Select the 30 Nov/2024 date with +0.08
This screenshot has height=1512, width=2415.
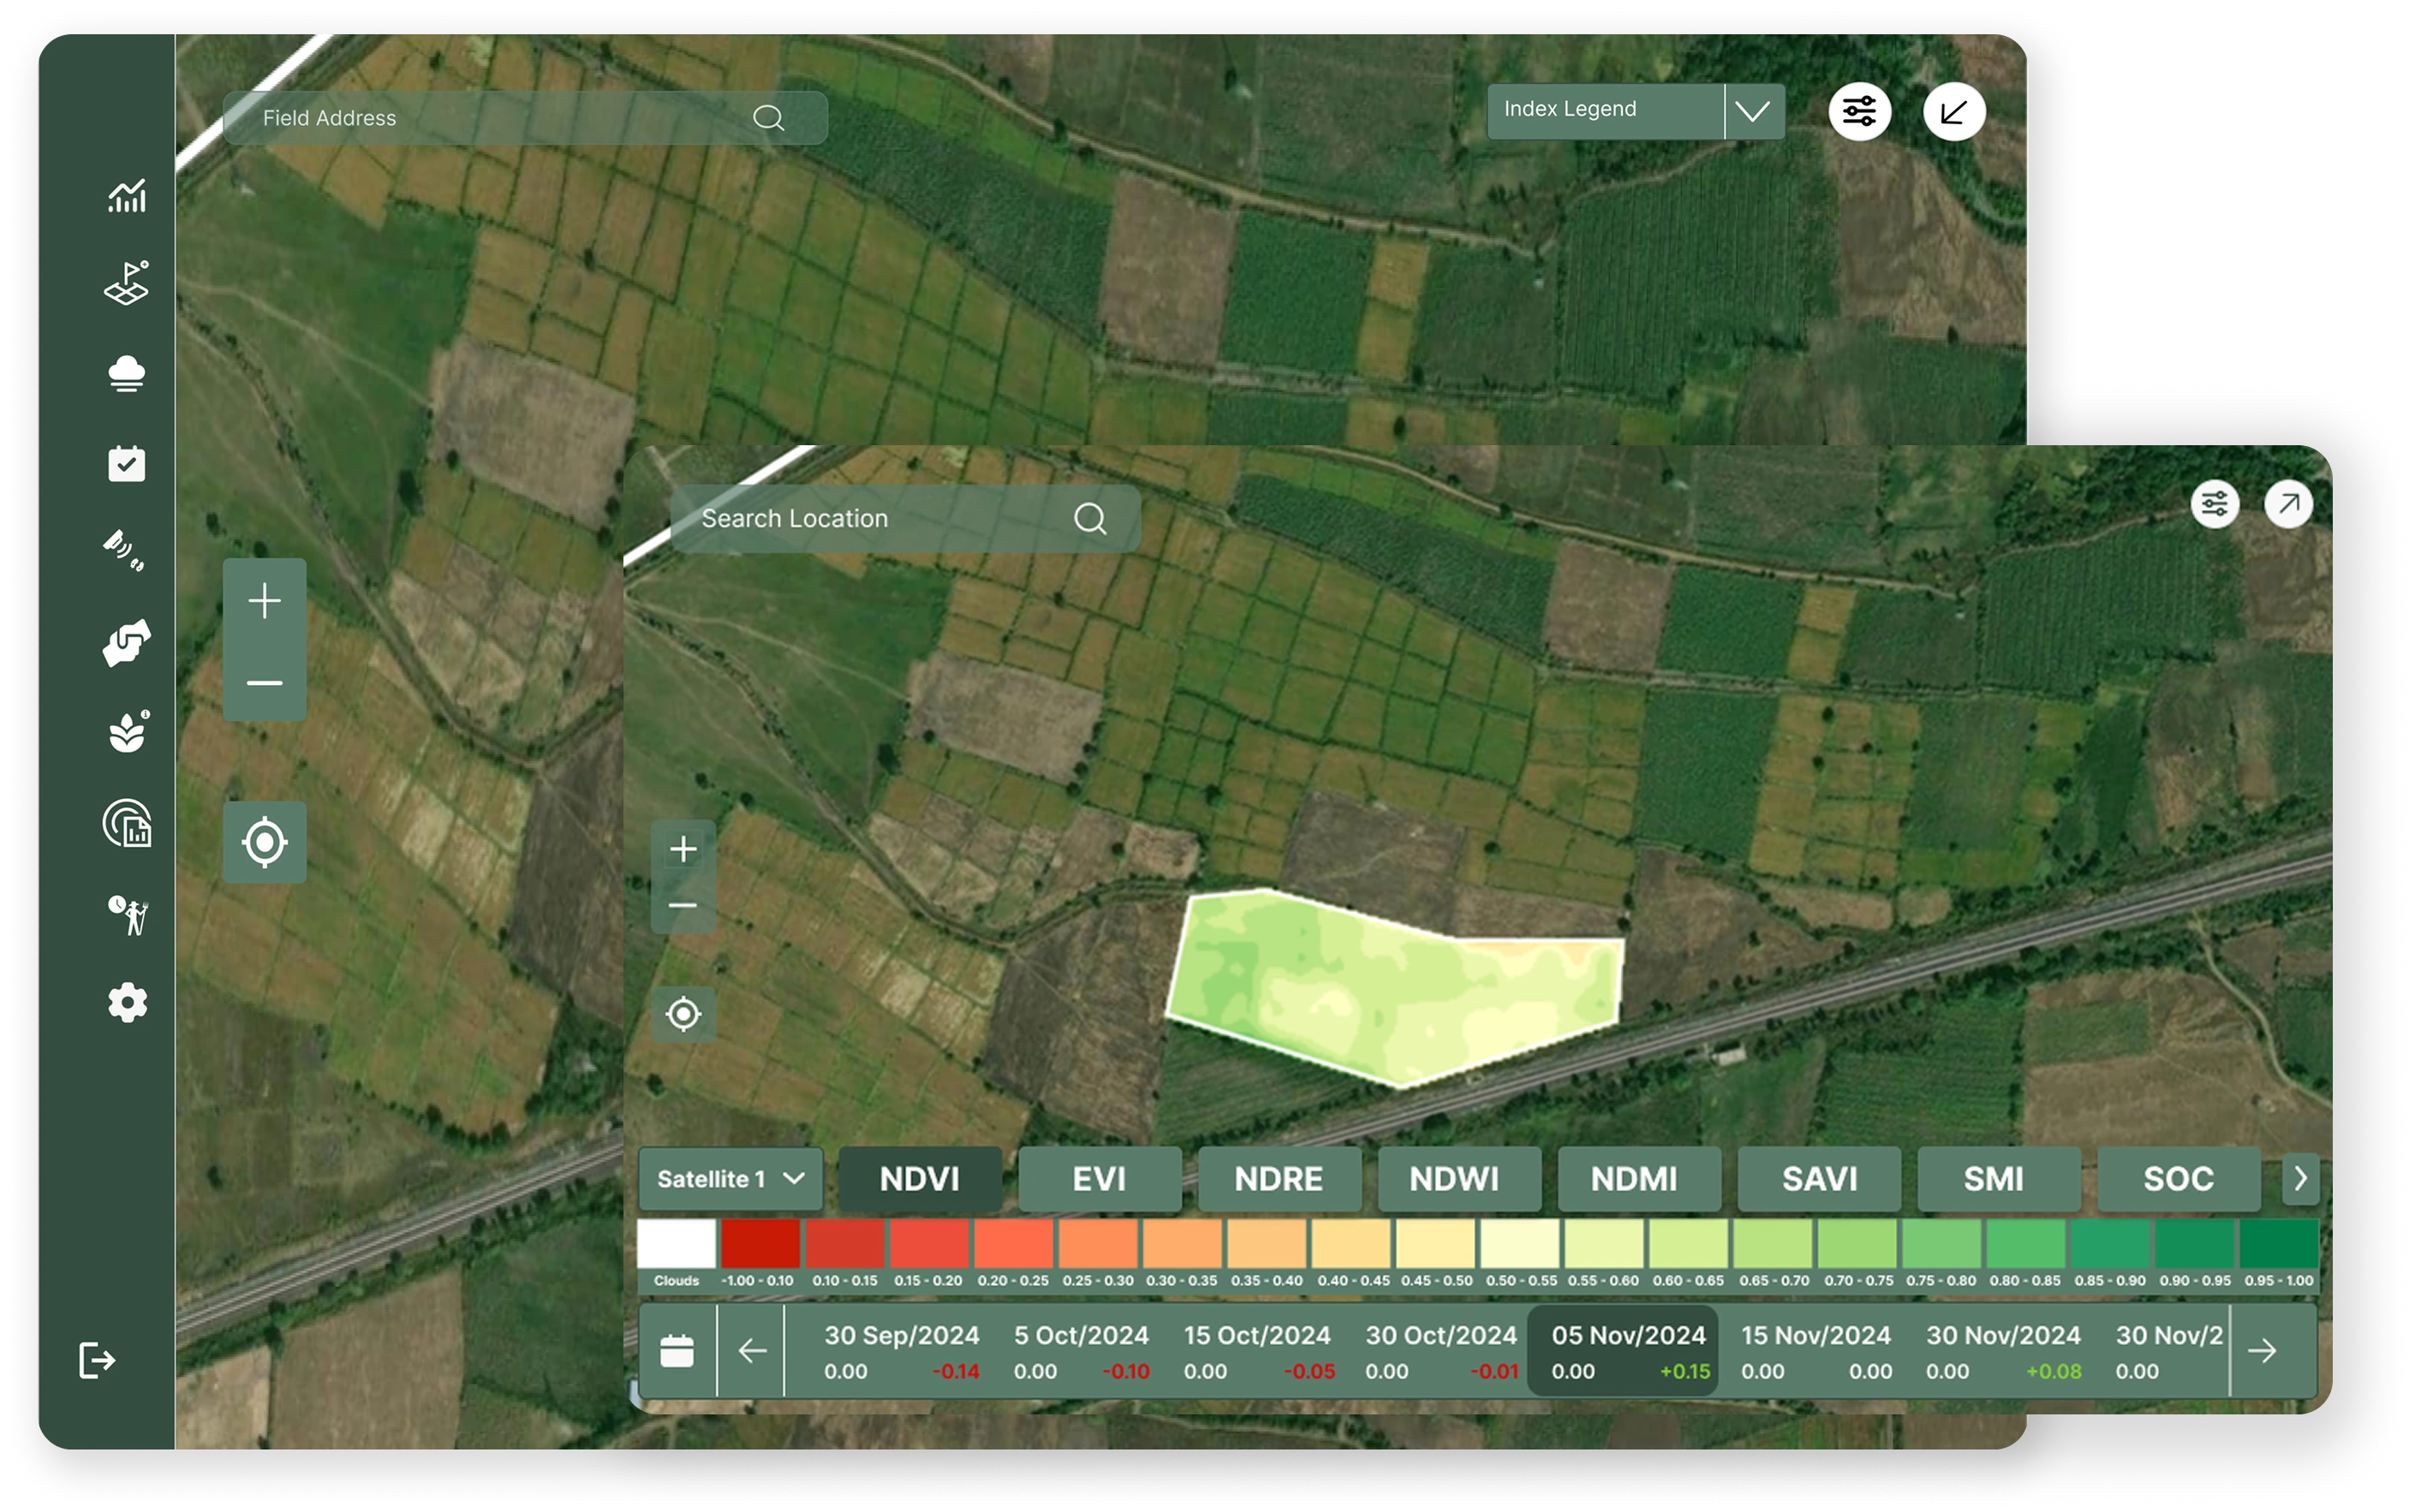coord(2003,1352)
